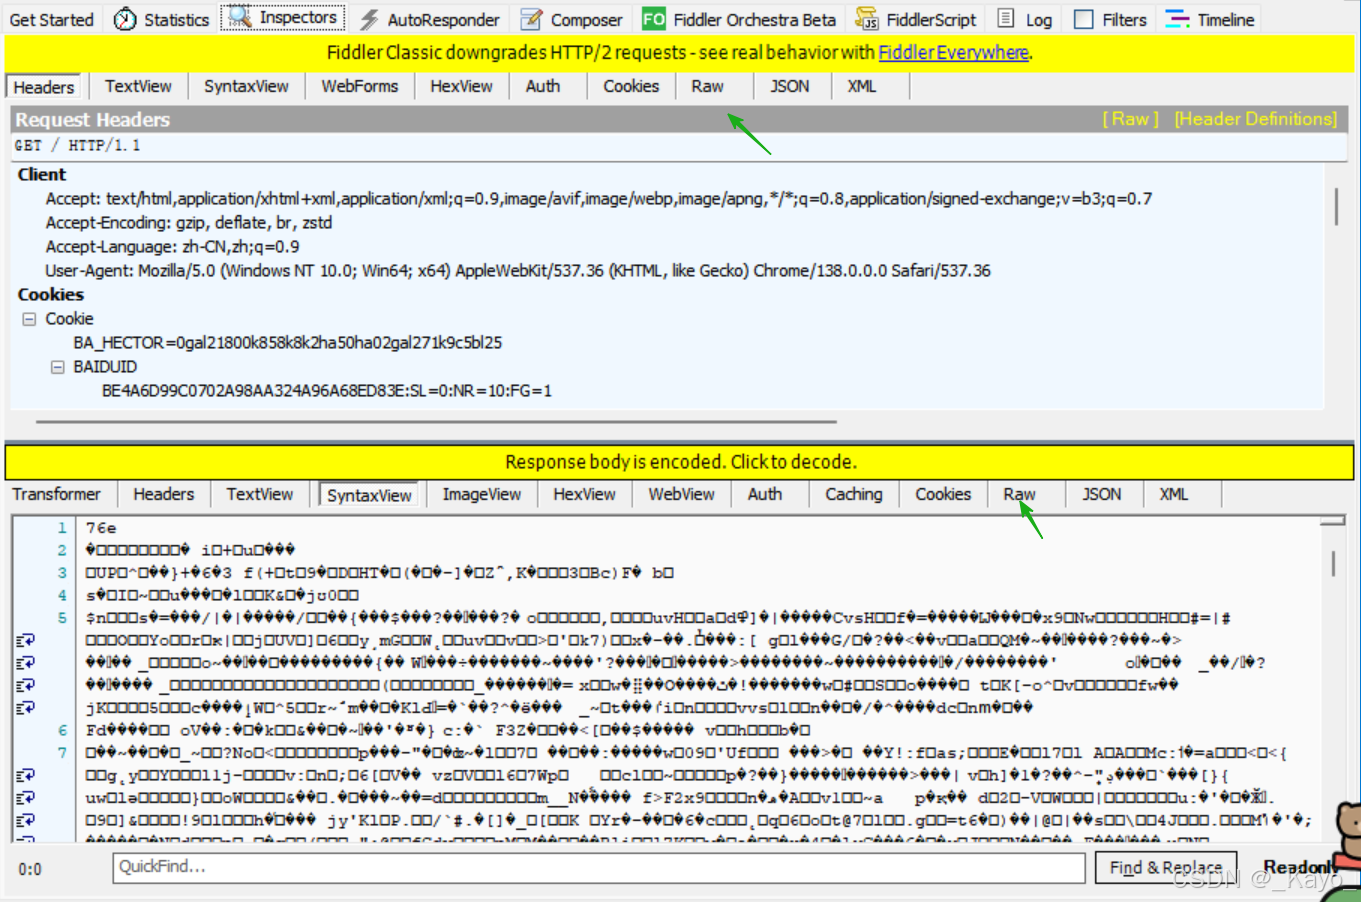Click the Timeline tab label
Image resolution: width=1361 pixels, height=902 pixels.
(x=1225, y=19)
